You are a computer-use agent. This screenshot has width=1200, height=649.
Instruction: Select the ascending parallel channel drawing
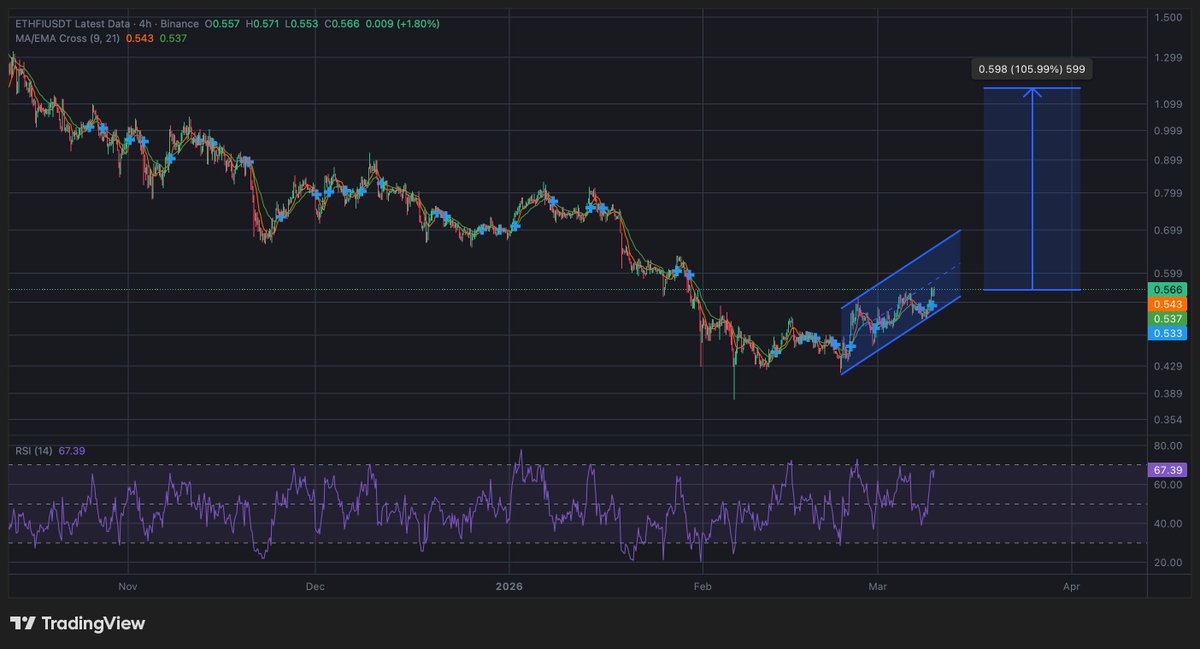(900, 303)
